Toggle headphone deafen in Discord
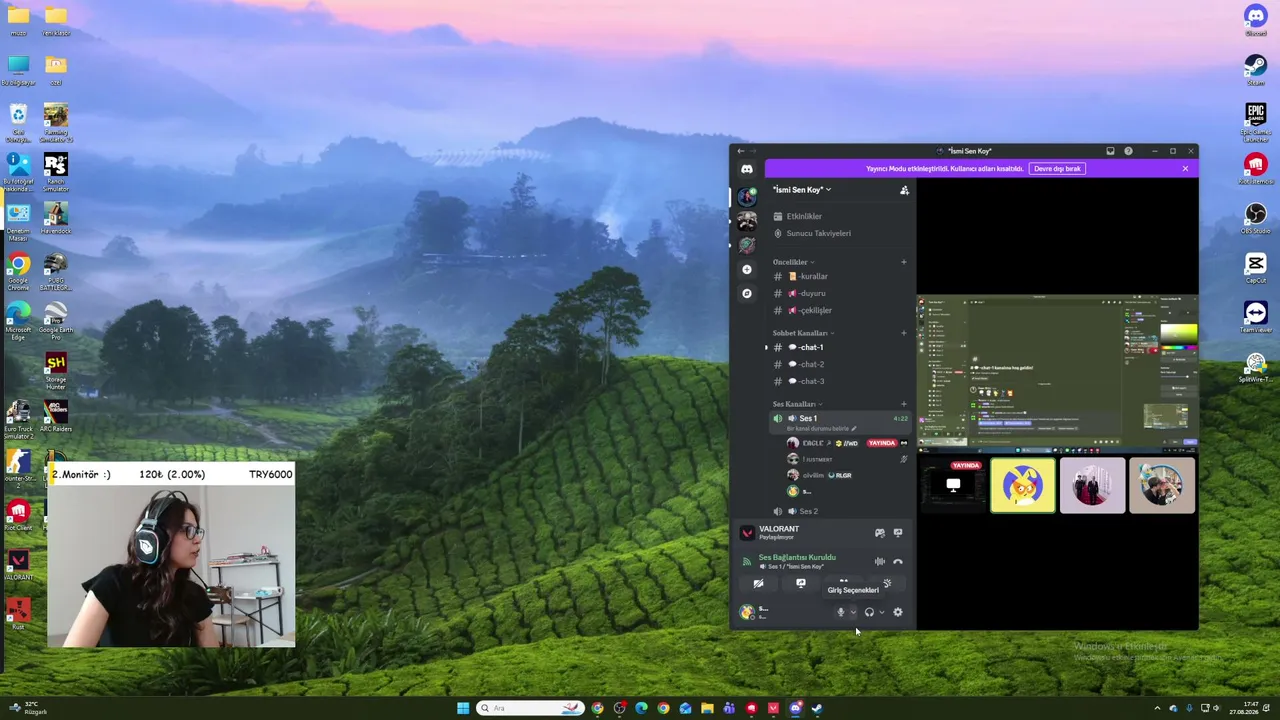1280x720 pixels. click(869, 612)
